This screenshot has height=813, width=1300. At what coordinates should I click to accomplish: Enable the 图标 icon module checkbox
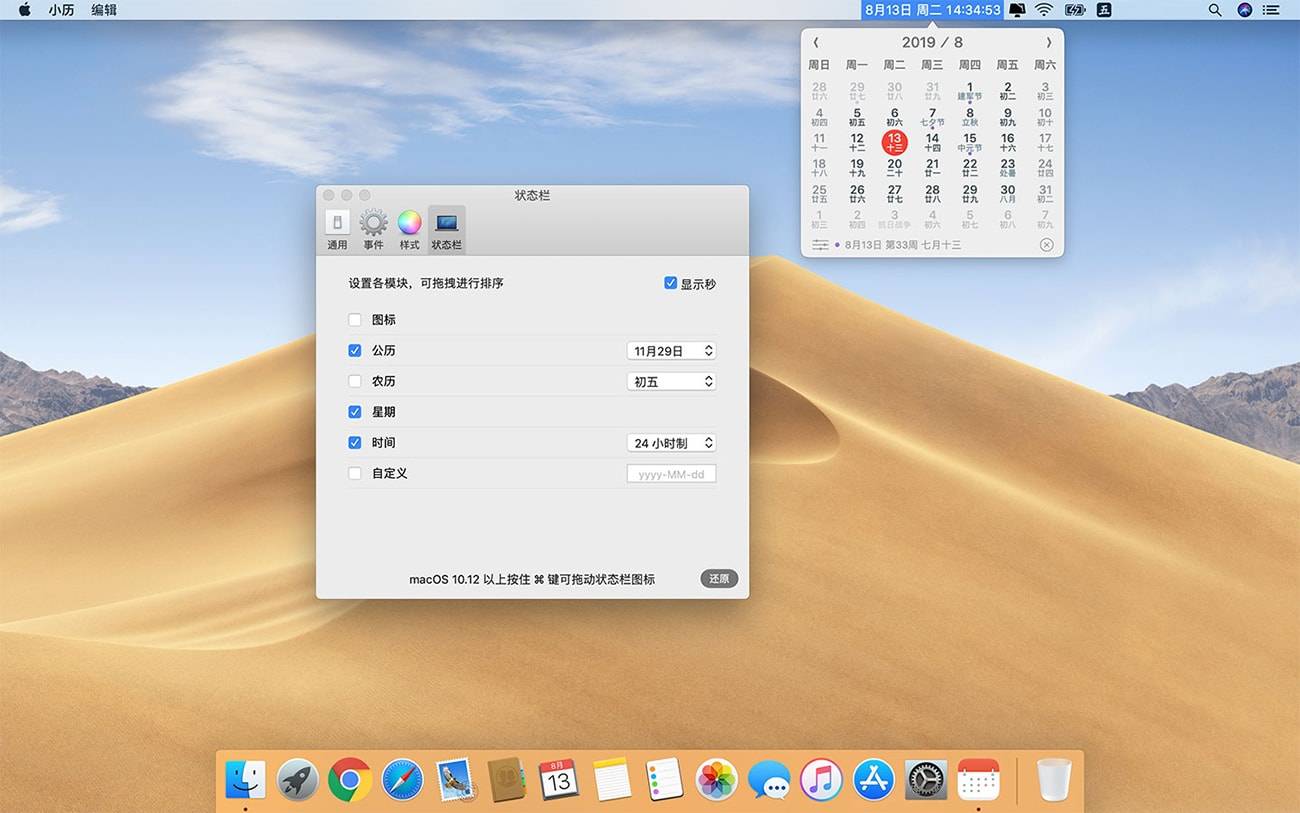point(355,320)
